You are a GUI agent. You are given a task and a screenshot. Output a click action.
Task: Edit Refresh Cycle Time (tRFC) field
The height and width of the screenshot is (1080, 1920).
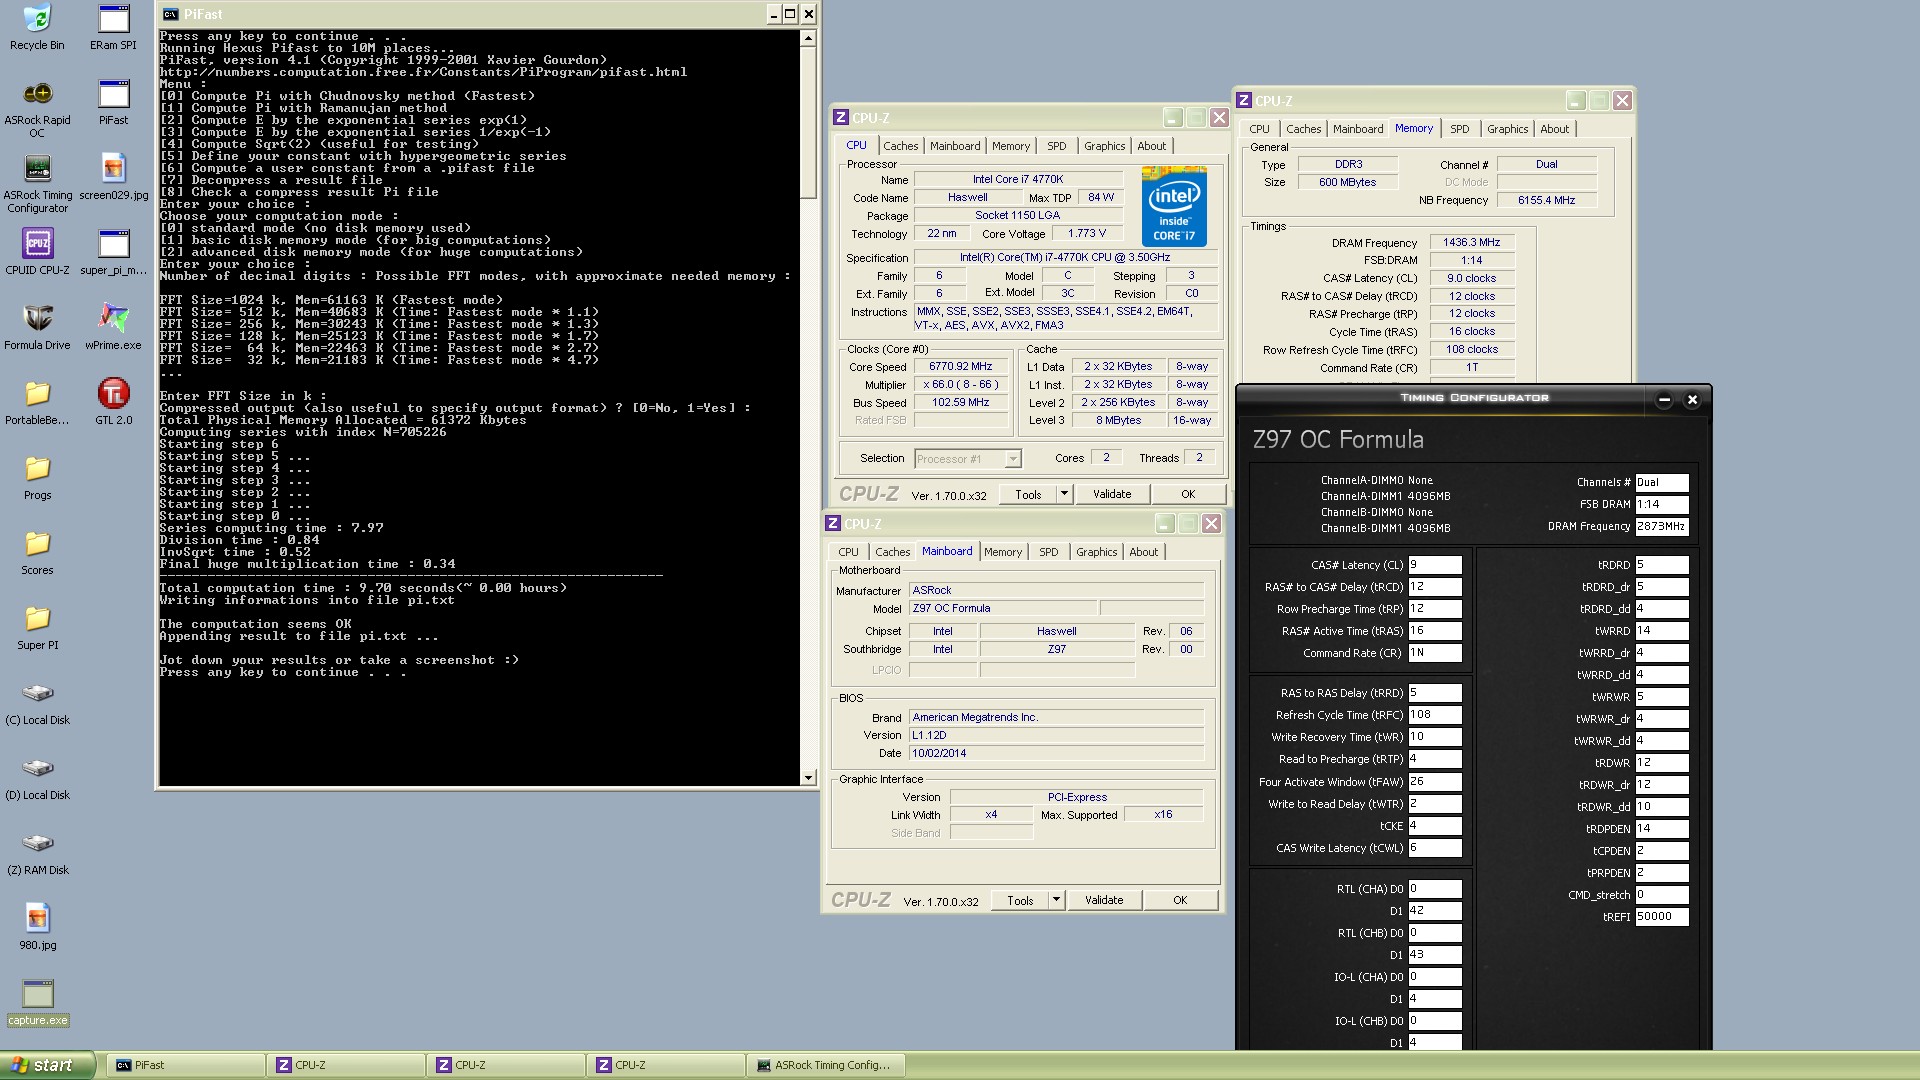click(1435, 715)
